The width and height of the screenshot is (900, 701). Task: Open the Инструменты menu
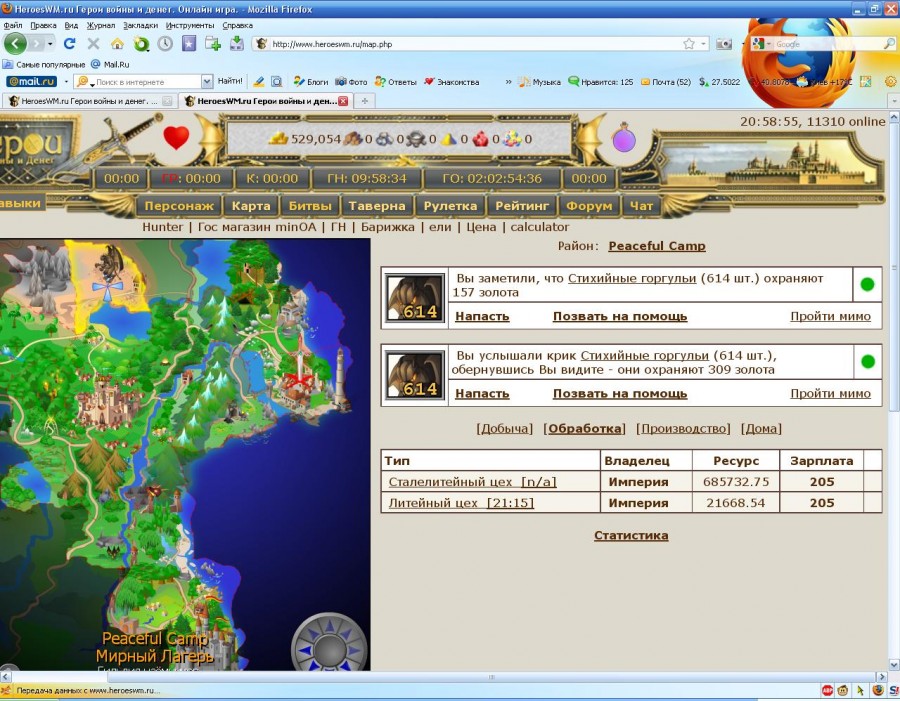(190, 25)
